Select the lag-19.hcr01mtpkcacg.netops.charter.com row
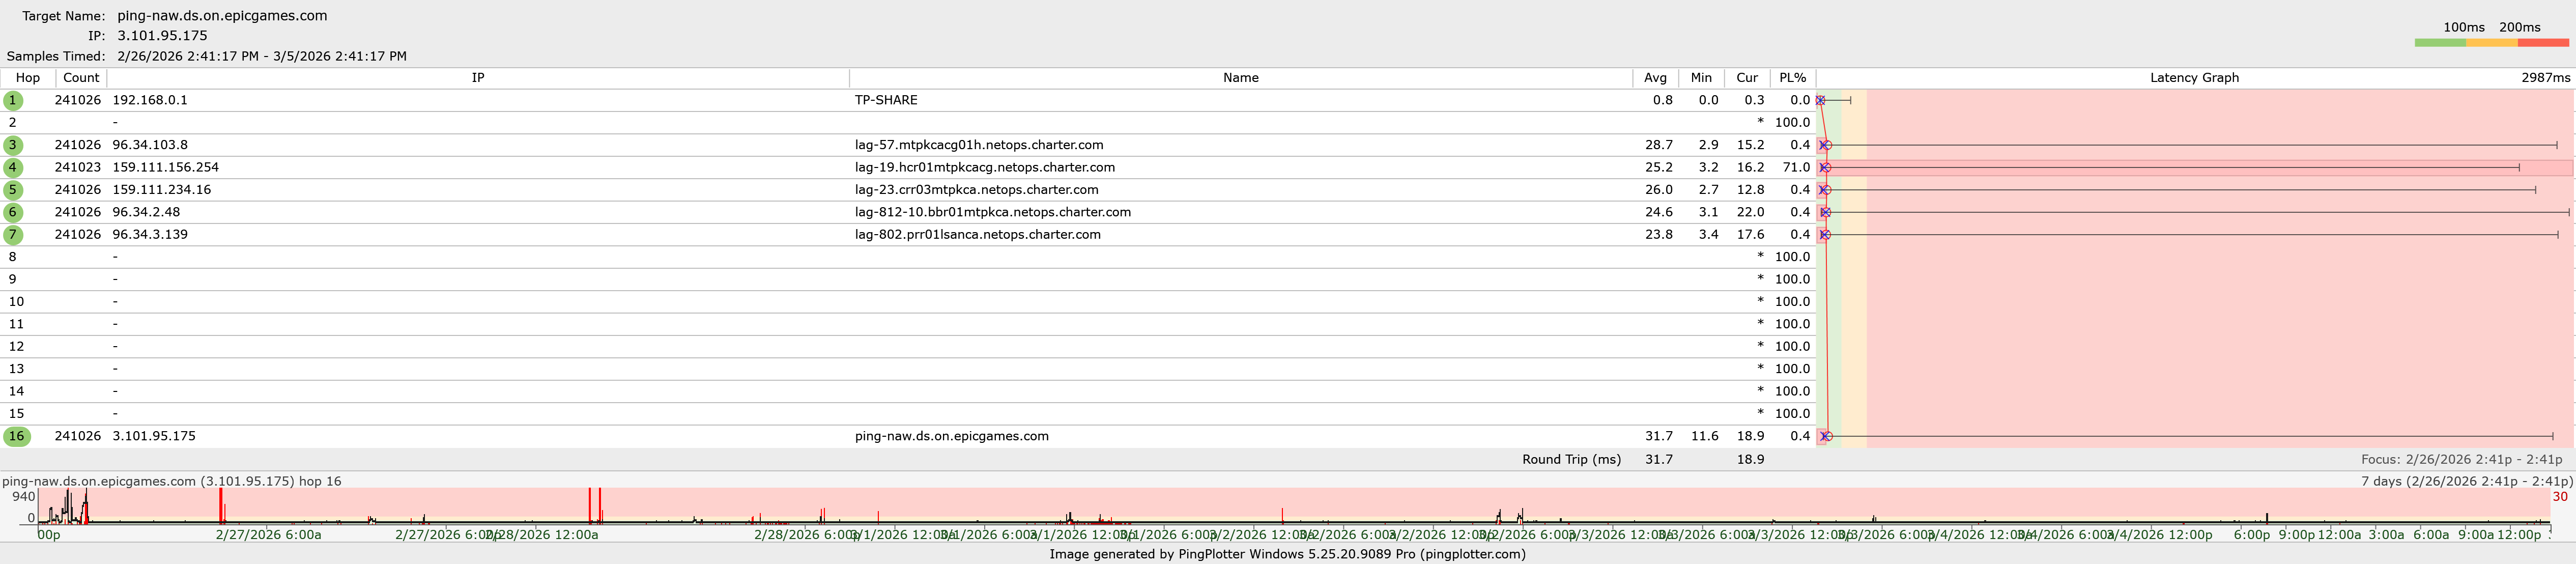 (x=984, y=167)
